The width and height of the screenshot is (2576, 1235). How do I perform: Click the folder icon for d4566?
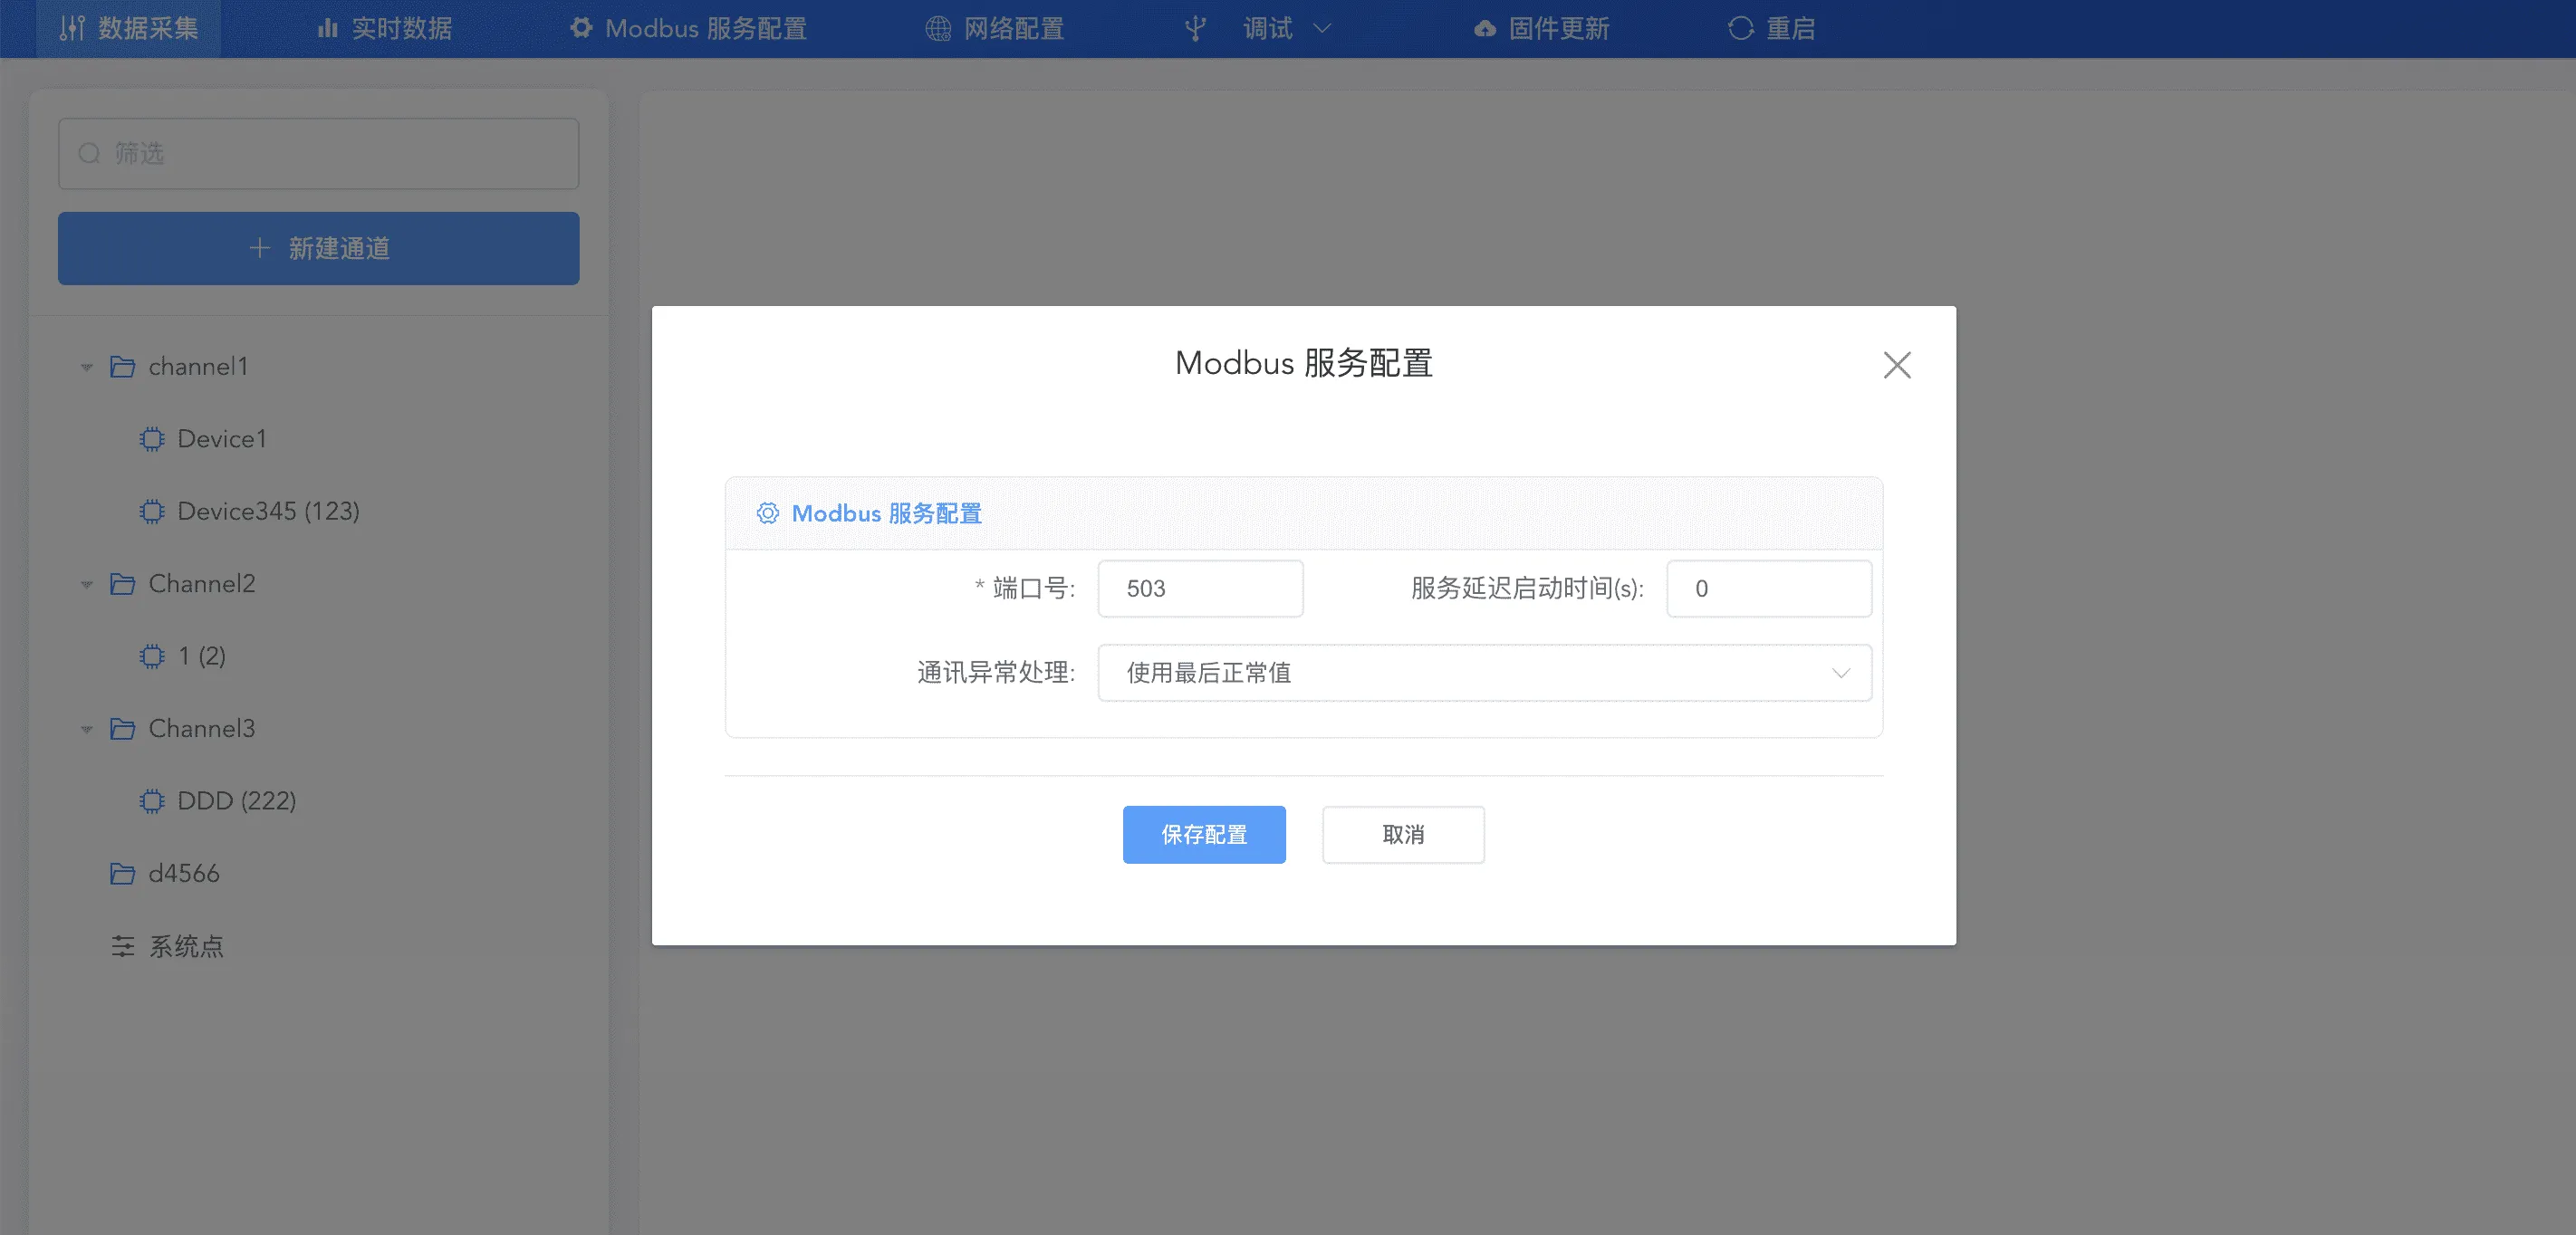click(x=122, y=874)
